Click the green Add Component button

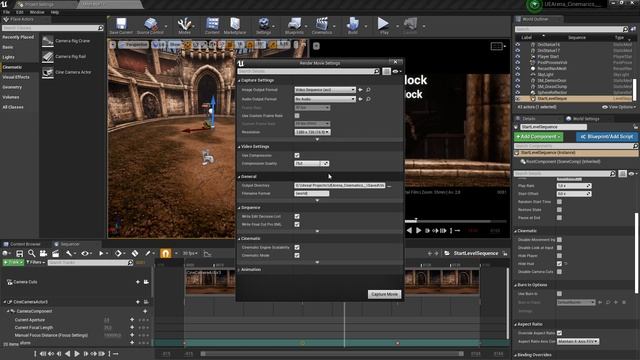(x=538, y=137)
